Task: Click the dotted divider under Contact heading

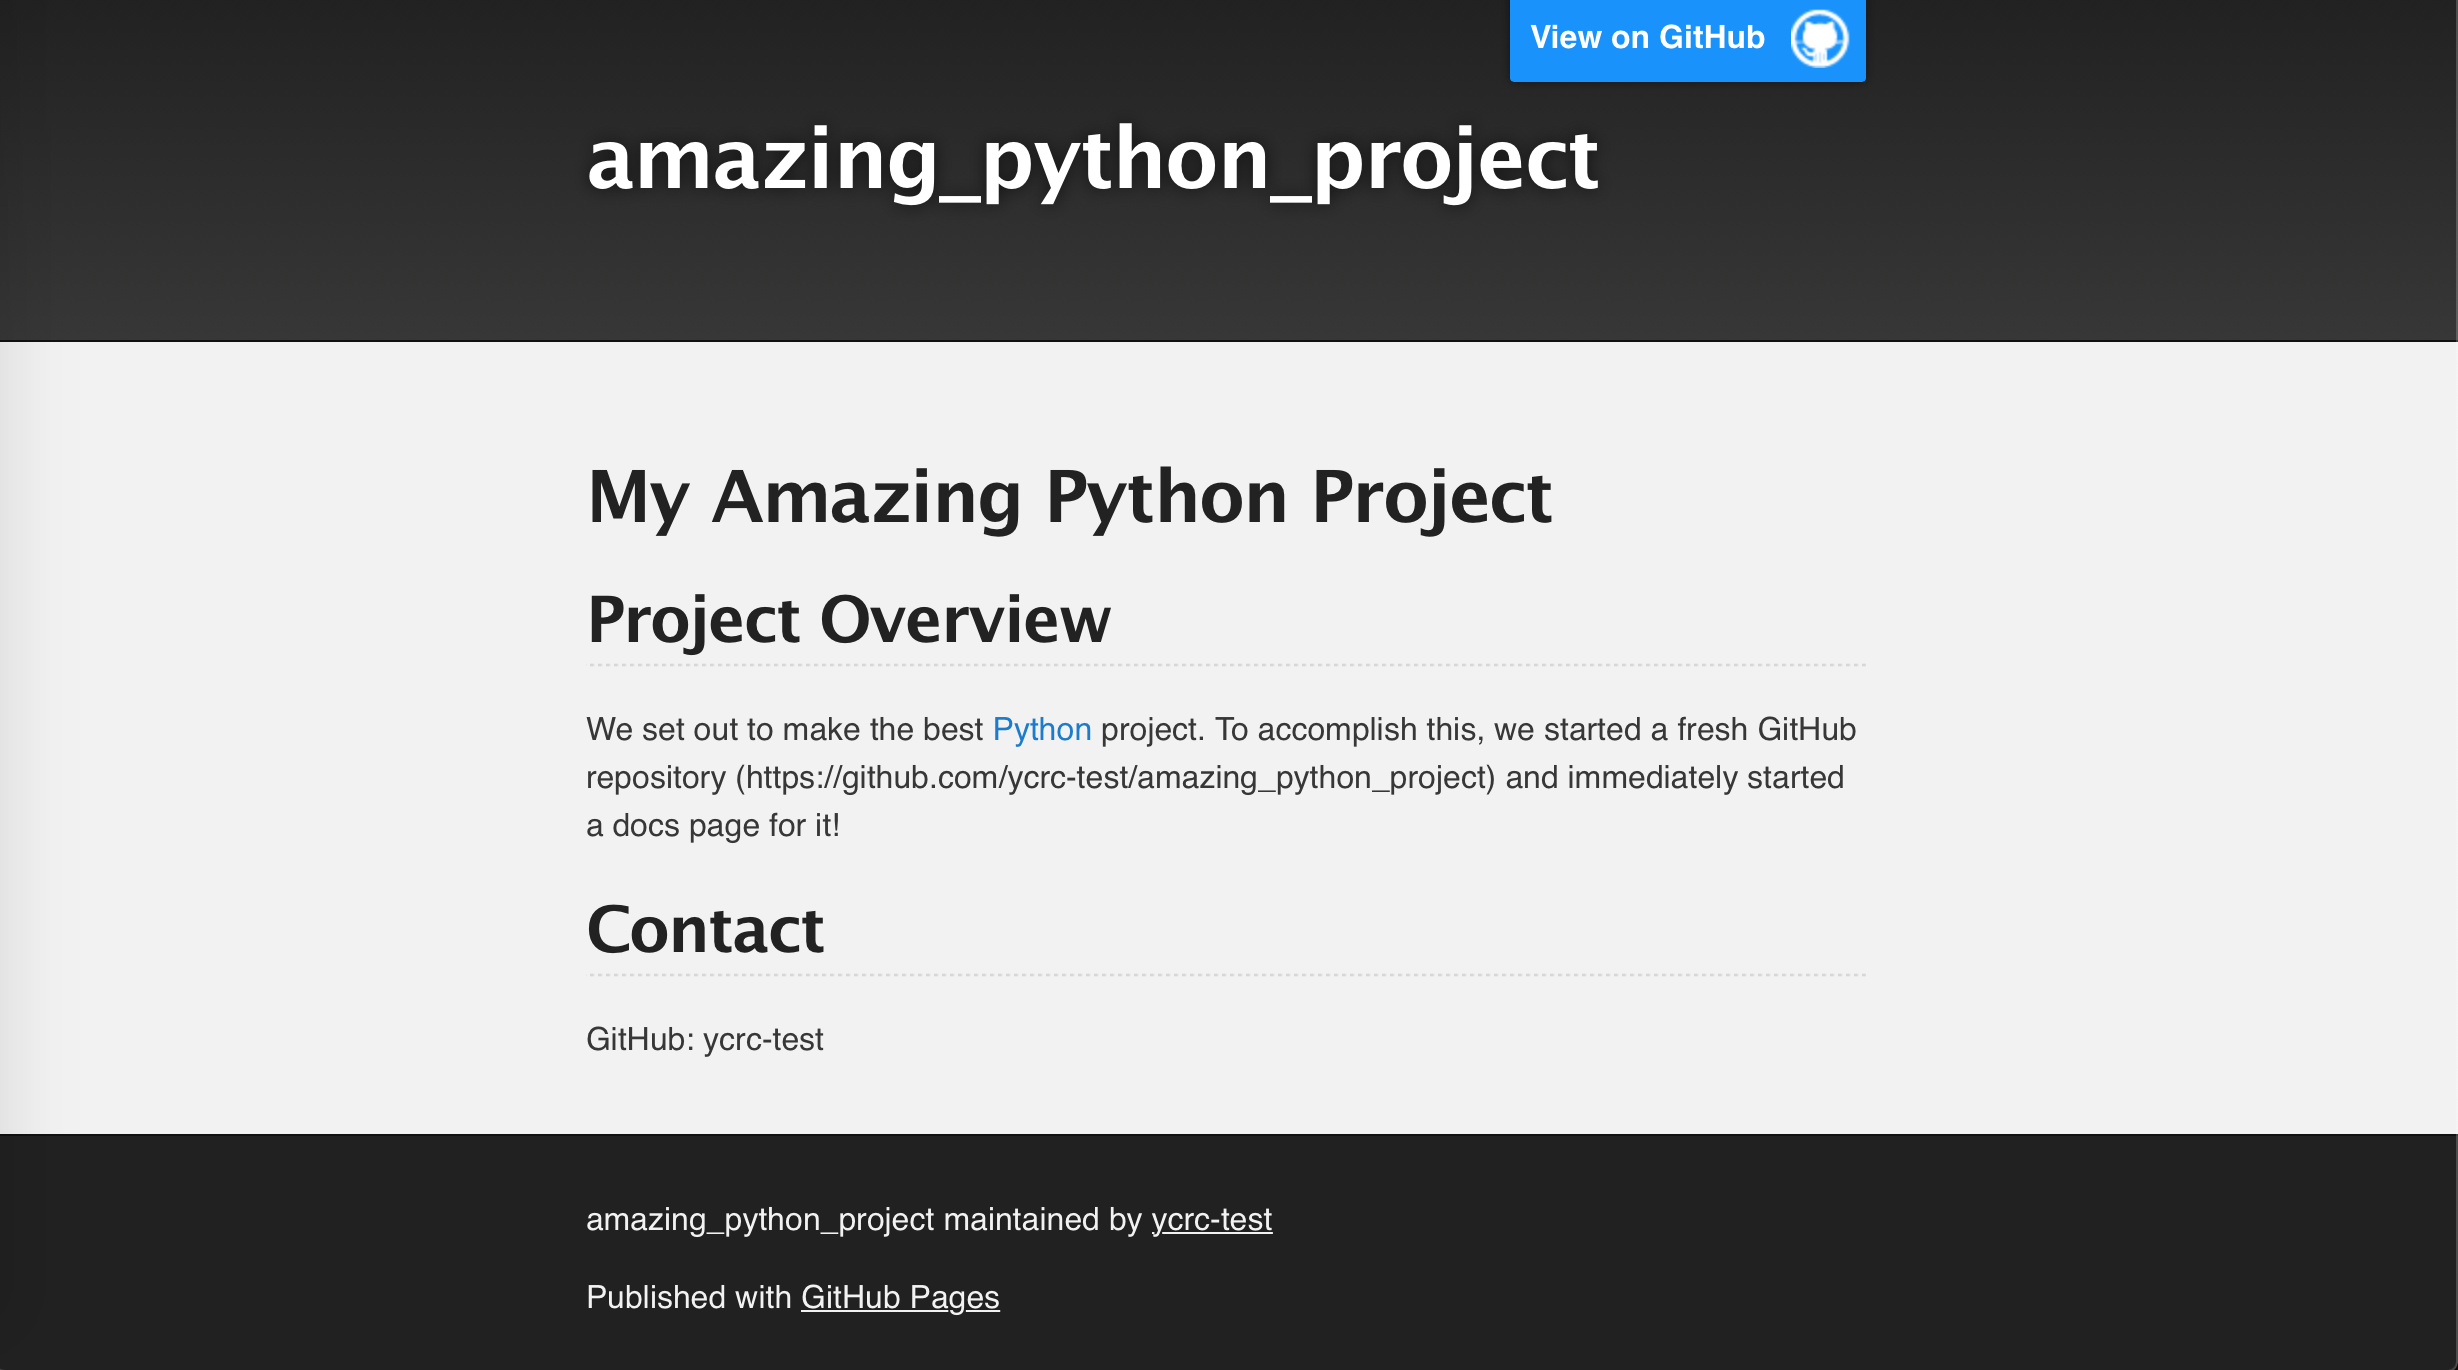Action: point(1226,975)
